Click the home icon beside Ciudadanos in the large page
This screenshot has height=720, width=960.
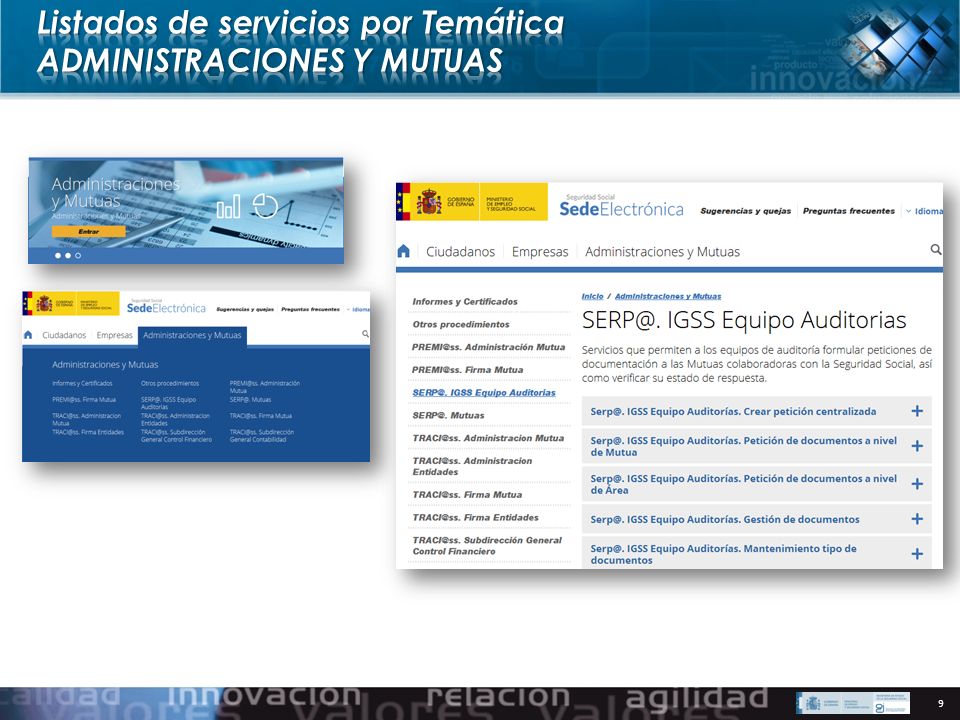pos(403,251)
